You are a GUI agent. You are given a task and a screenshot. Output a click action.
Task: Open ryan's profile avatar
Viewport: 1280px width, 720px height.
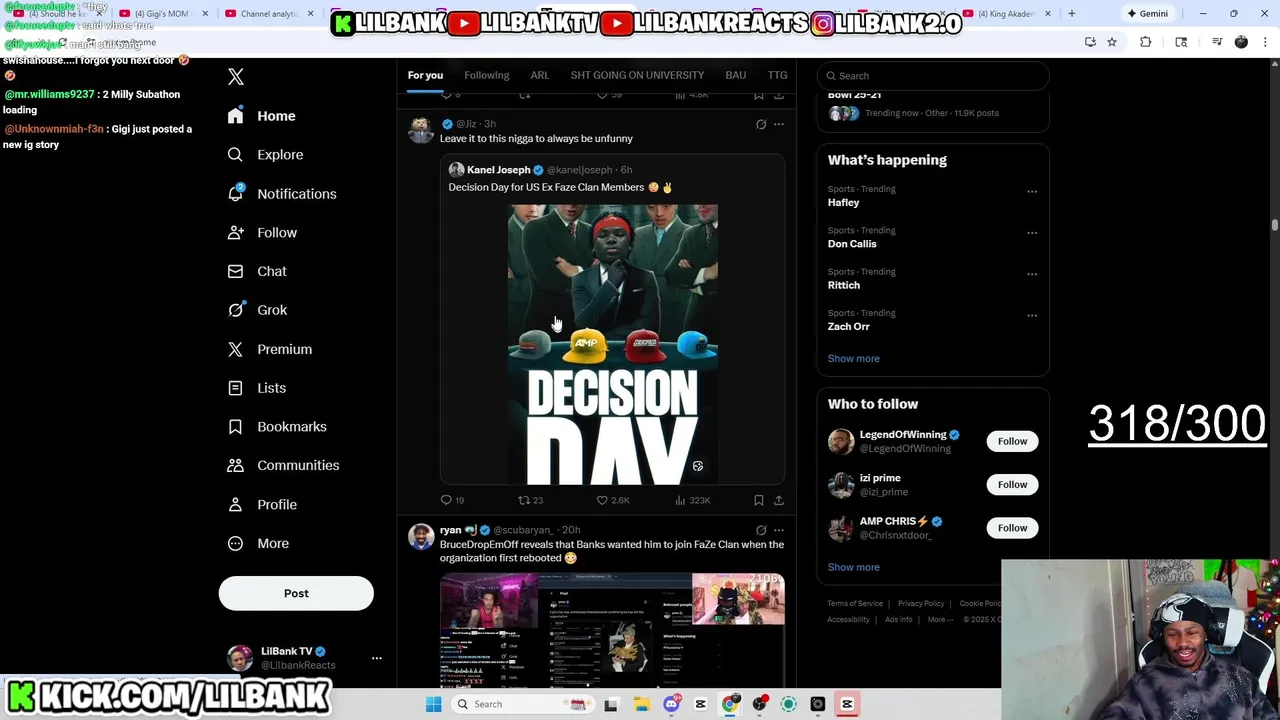point(421,536)
